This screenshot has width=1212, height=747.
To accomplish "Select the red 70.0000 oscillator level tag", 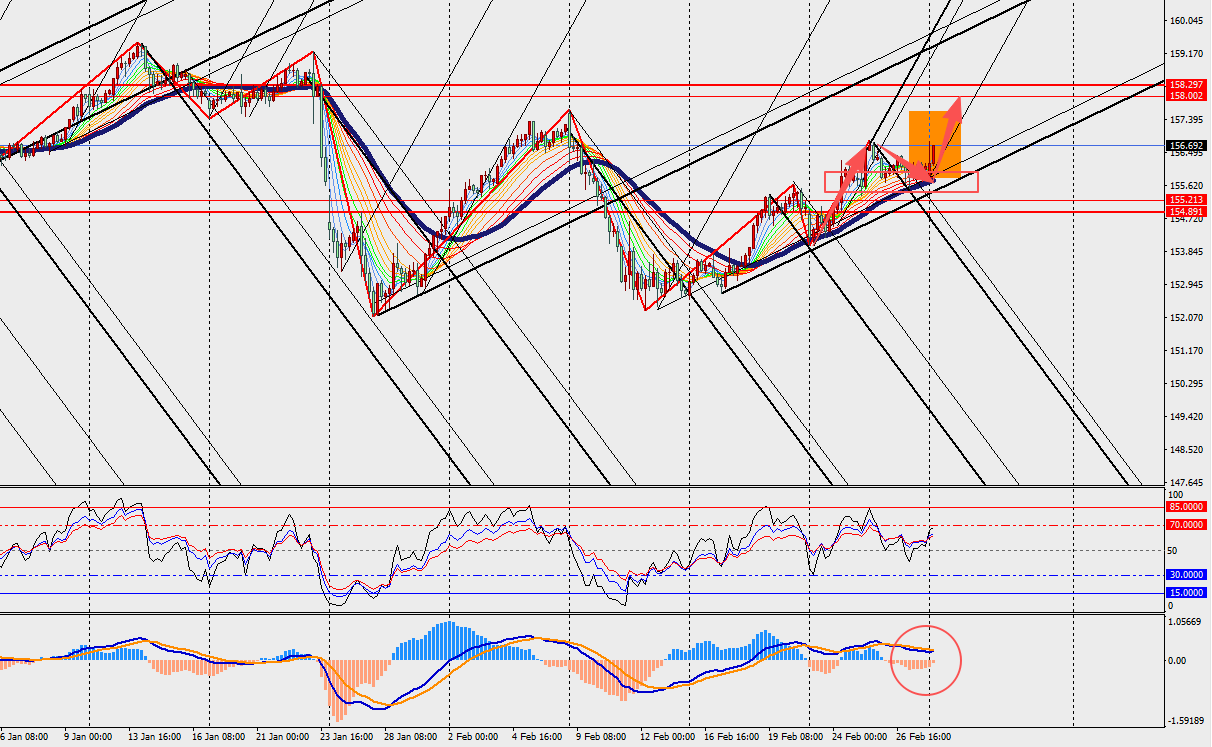I will click(x=1186, y=524).
